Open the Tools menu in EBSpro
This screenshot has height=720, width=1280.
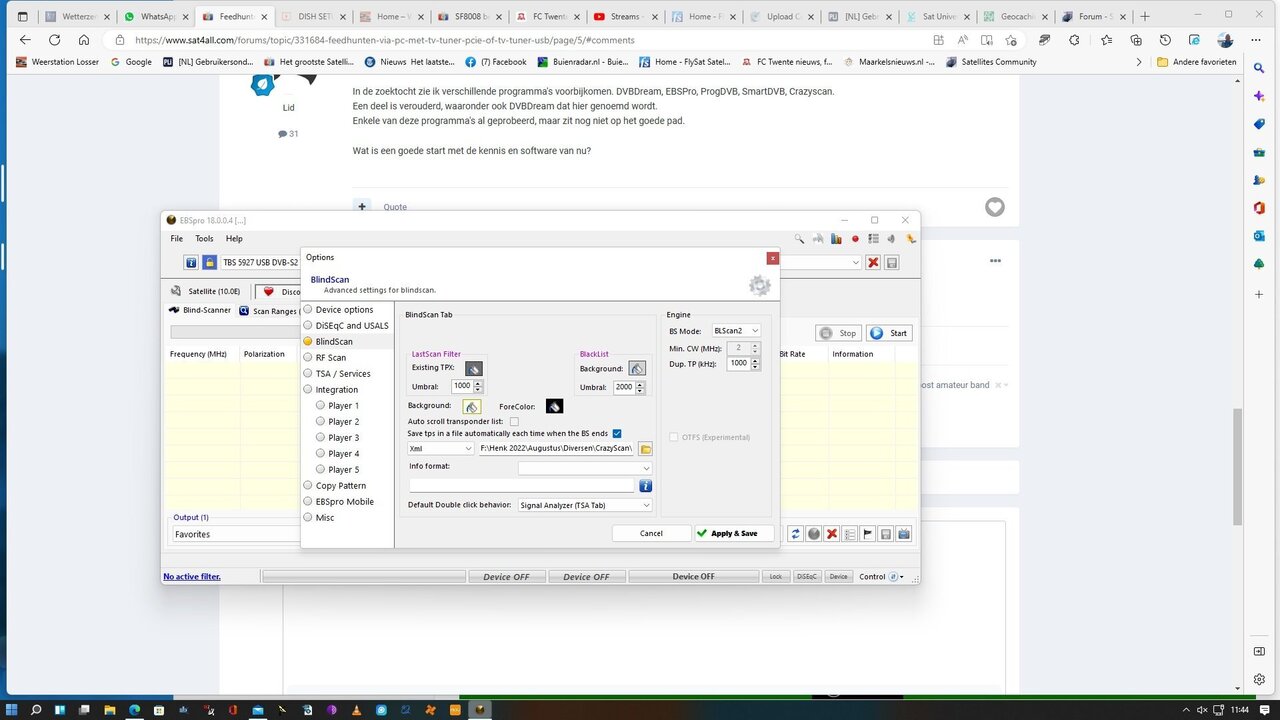(204, 239)
